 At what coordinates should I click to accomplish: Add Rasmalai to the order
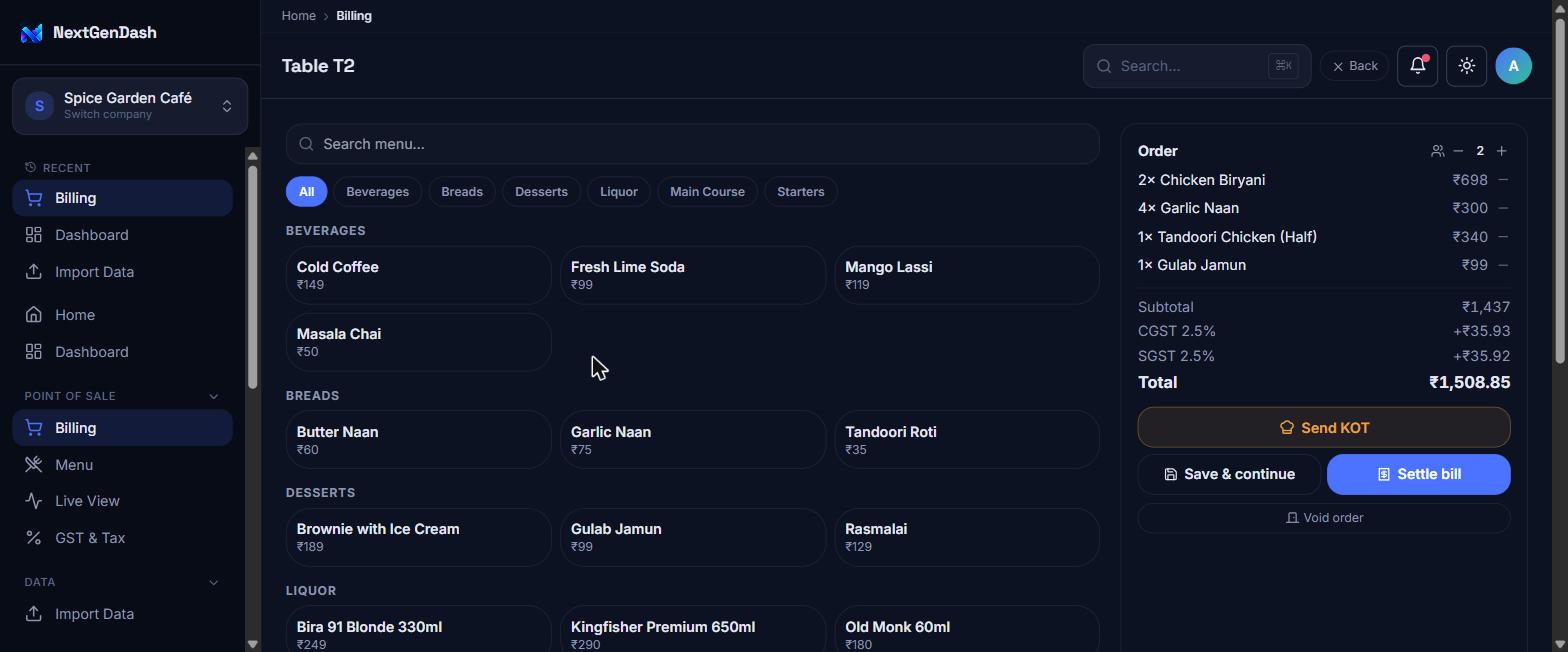click(x=967, y=537)
